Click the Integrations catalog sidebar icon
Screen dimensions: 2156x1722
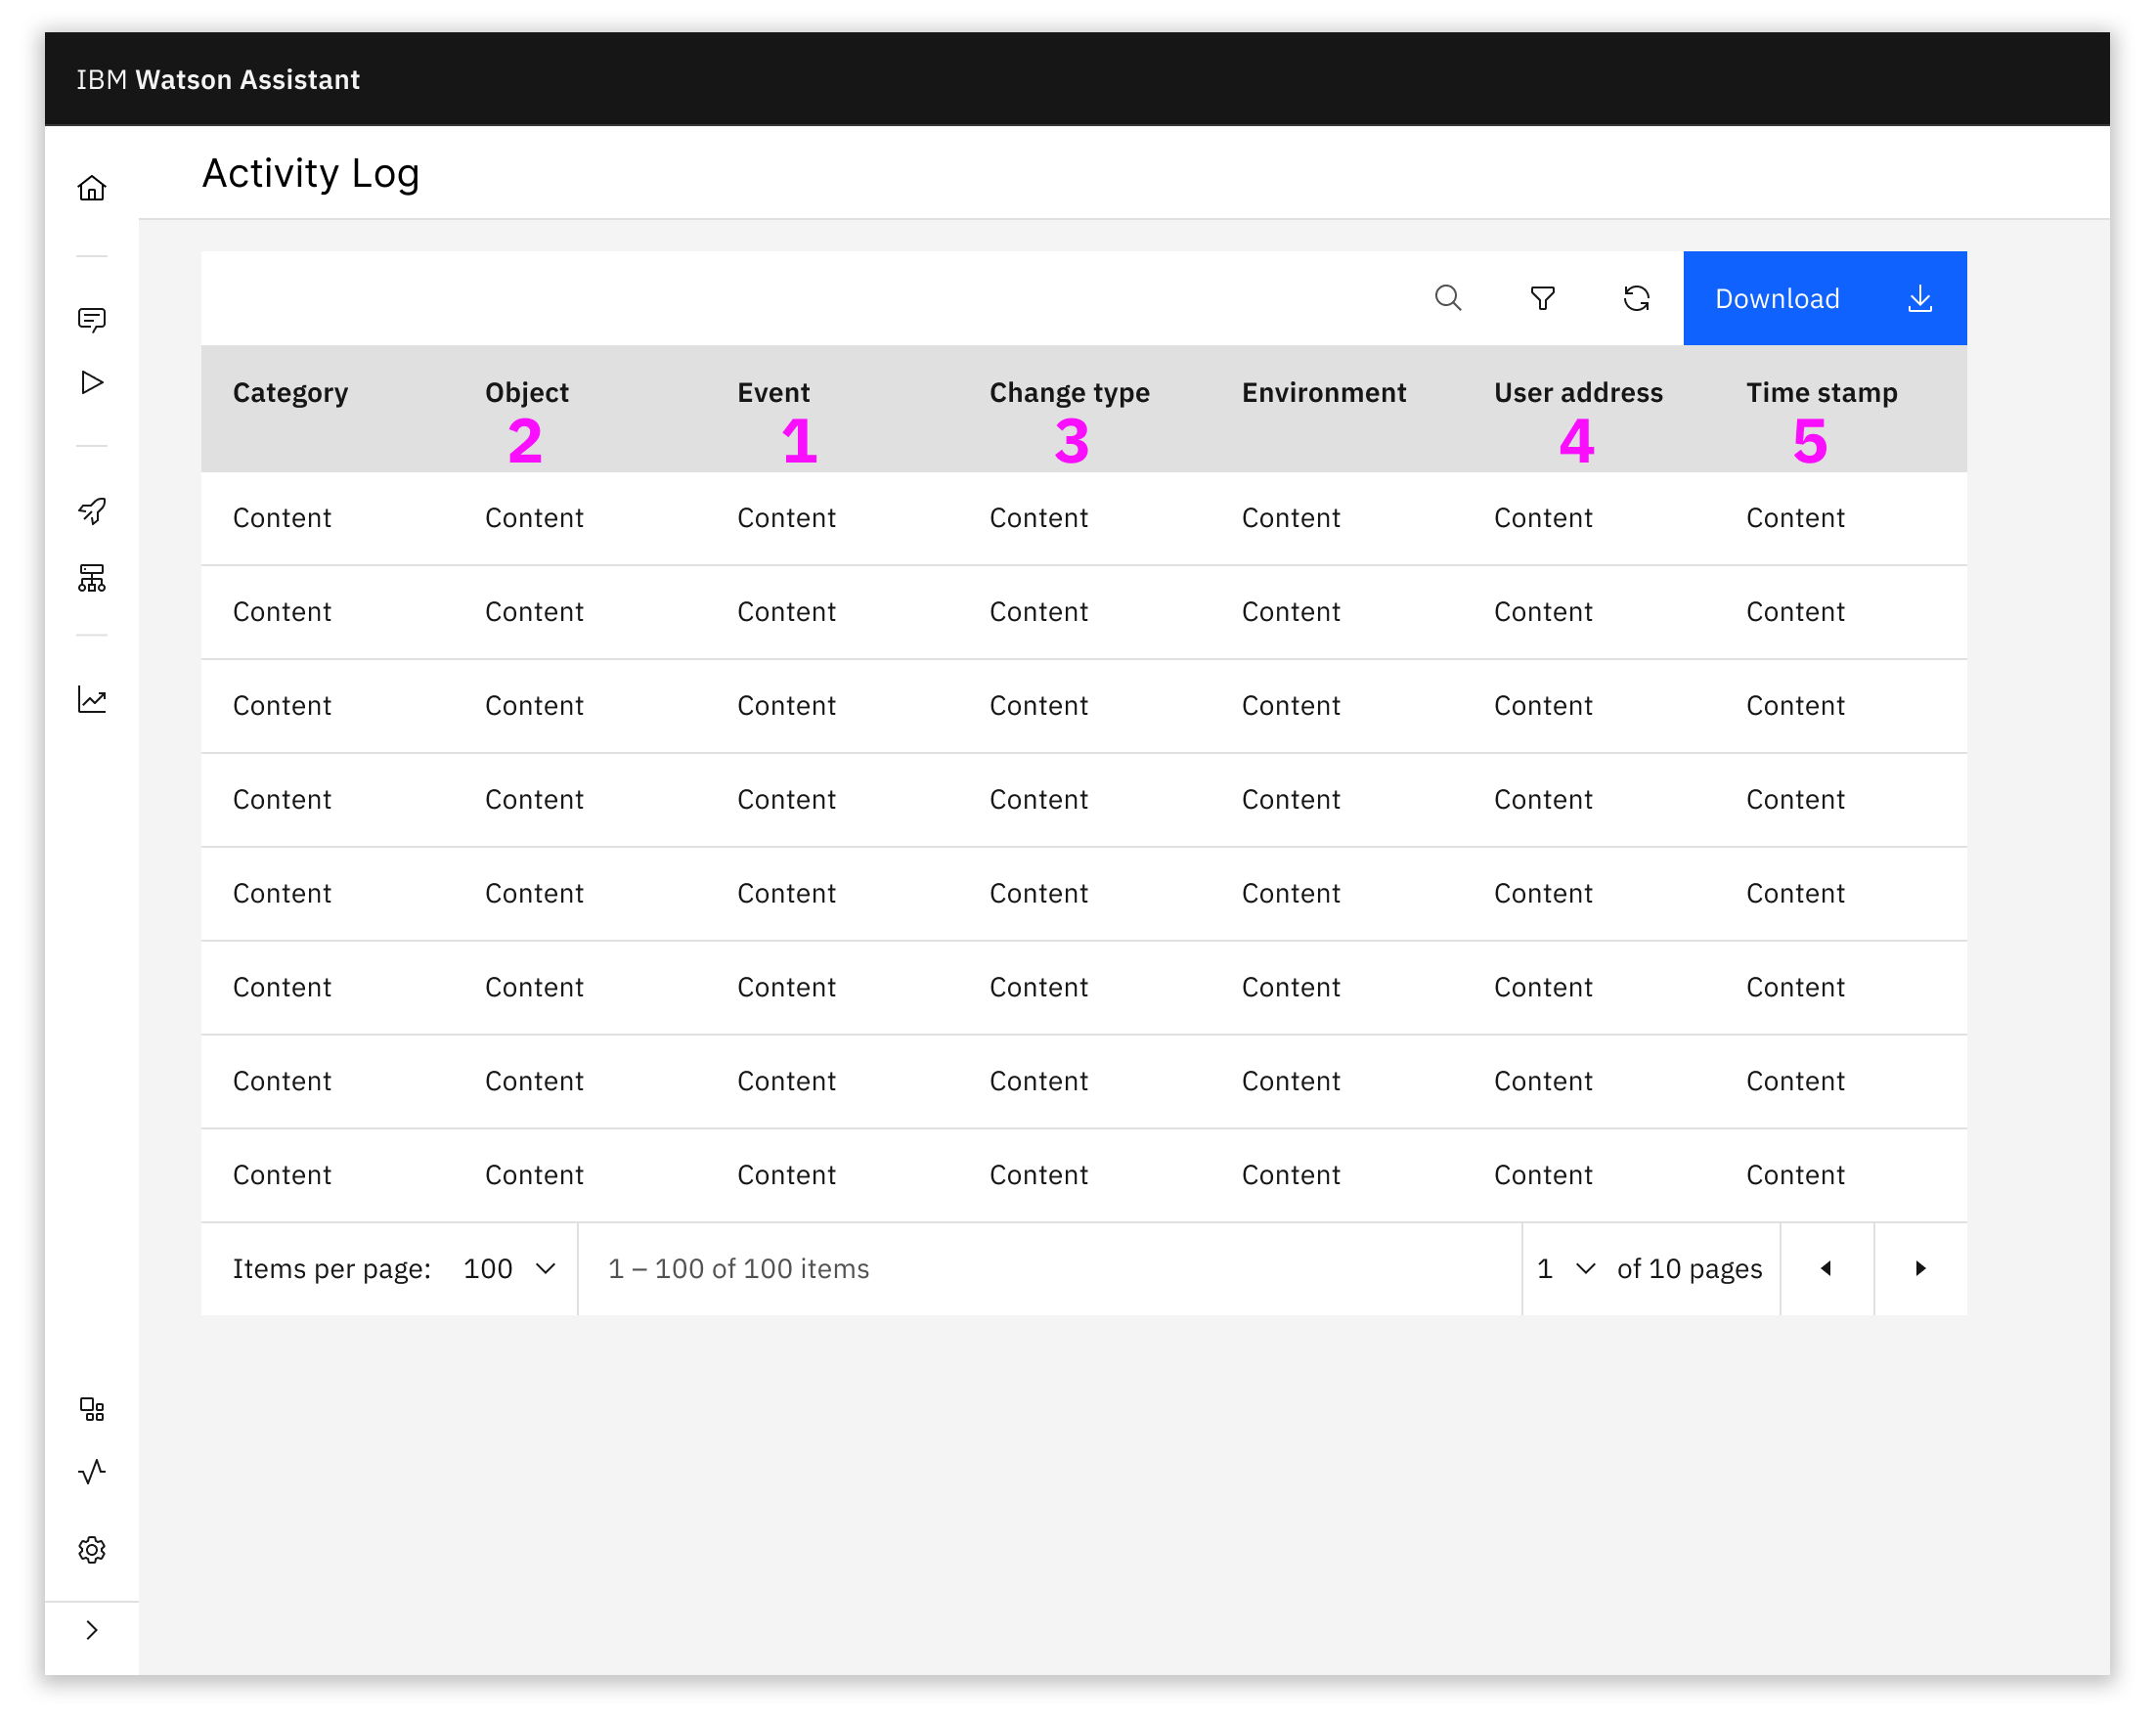pyautogui.click(x=92, y=1410)
